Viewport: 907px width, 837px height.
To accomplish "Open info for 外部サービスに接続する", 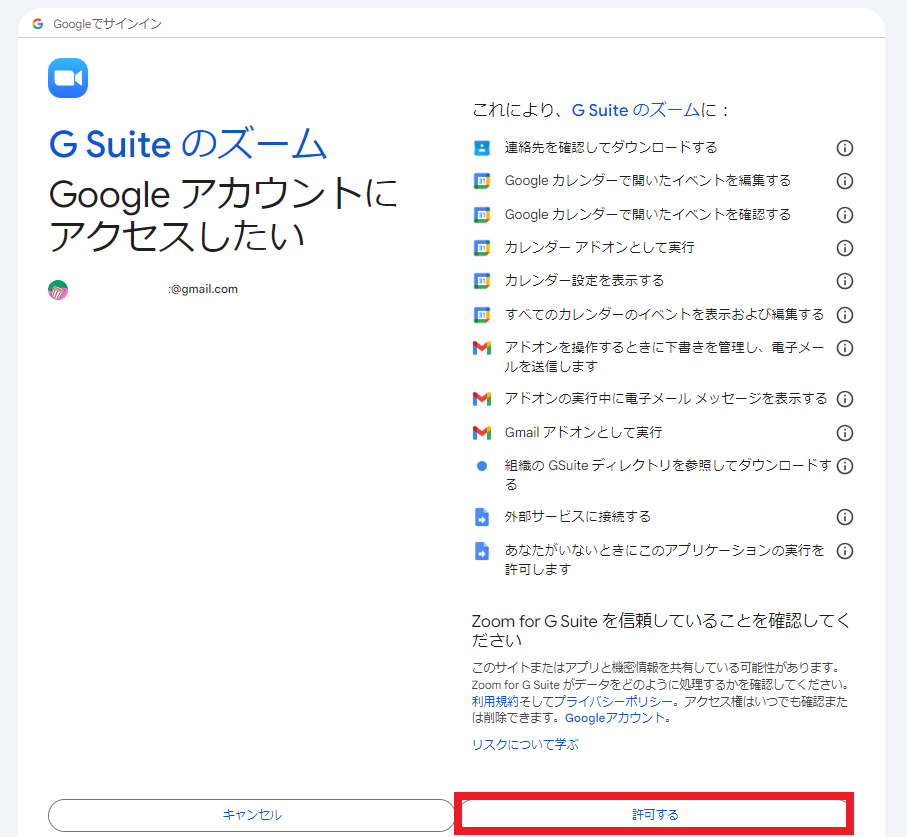I will (844, 517).
